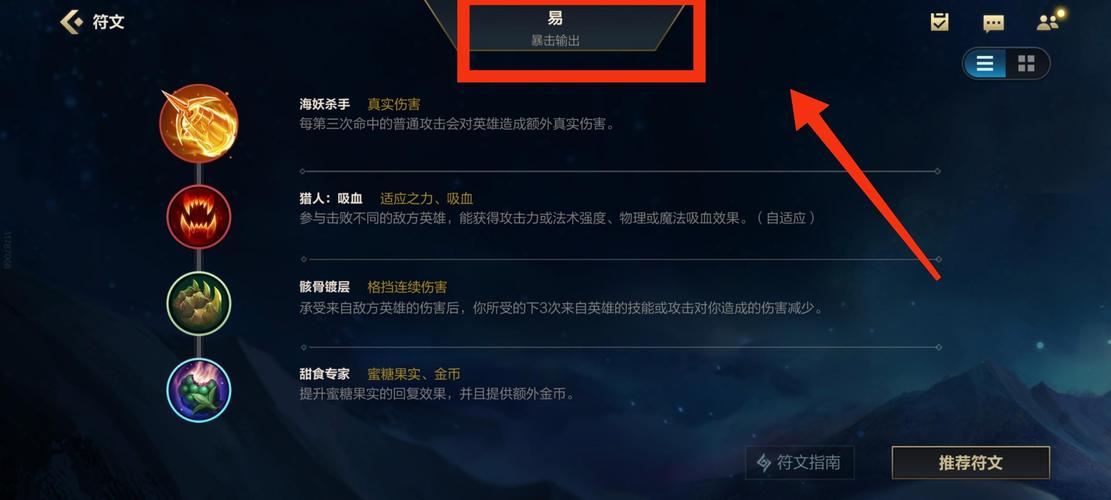The image size is (1111, 500).
Task: Select the 甜食专家 rune icon
Action: pyautogui.click(x=198, y=390)
